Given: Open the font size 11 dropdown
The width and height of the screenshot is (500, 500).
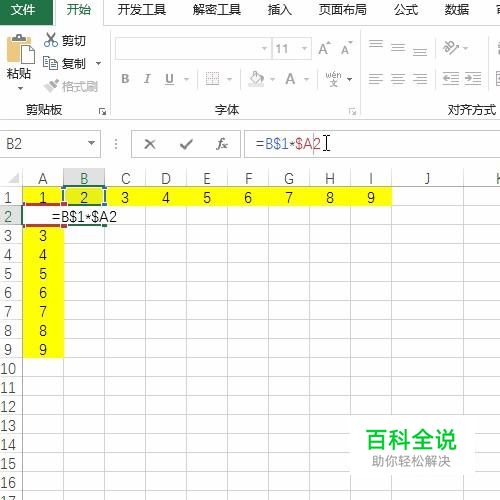Looking at the screenshot, I should click(x=304, y=49).
